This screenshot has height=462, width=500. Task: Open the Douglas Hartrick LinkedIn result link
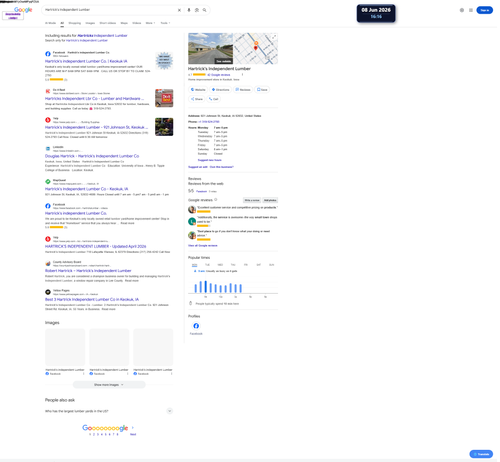(x=92, y=156)
